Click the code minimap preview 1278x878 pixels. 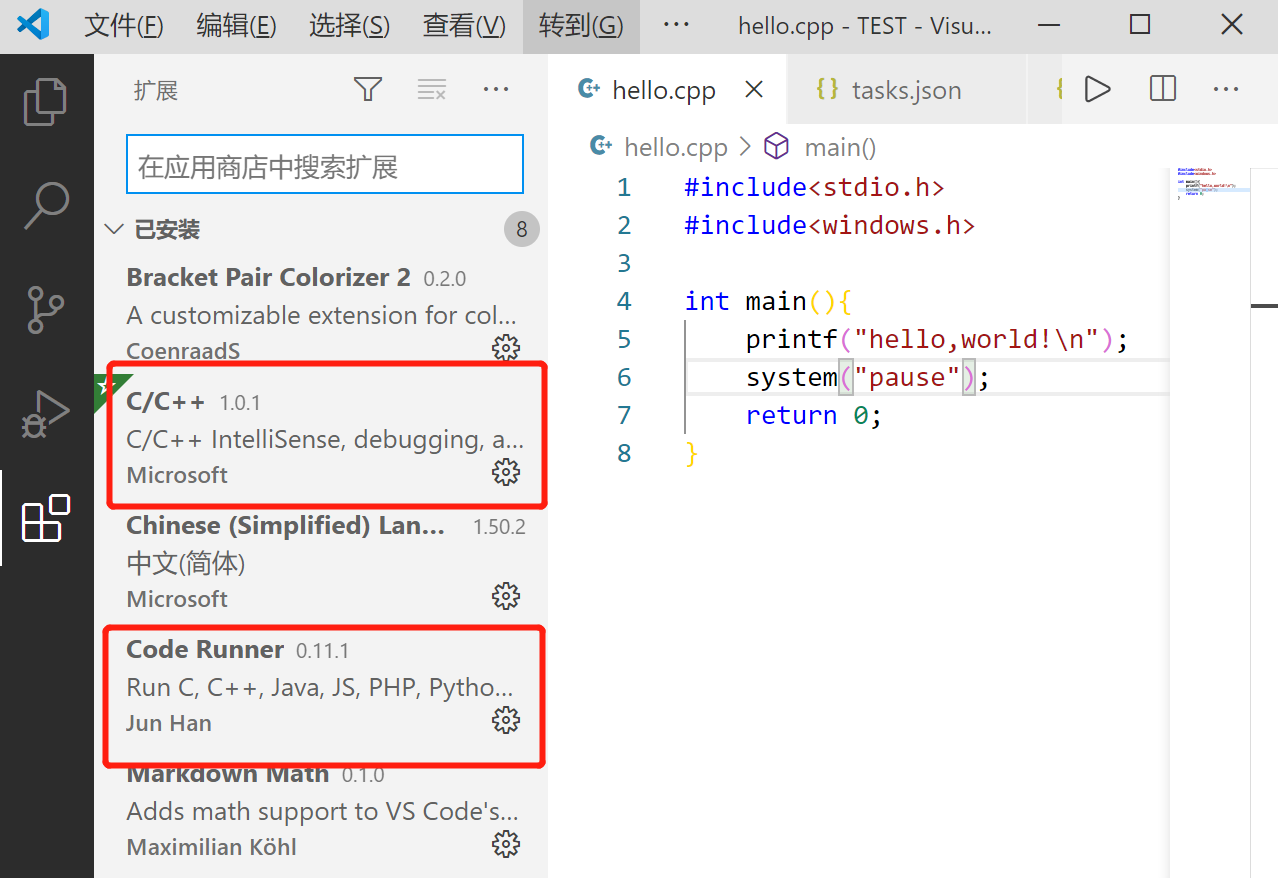(x=1210, y=186)
